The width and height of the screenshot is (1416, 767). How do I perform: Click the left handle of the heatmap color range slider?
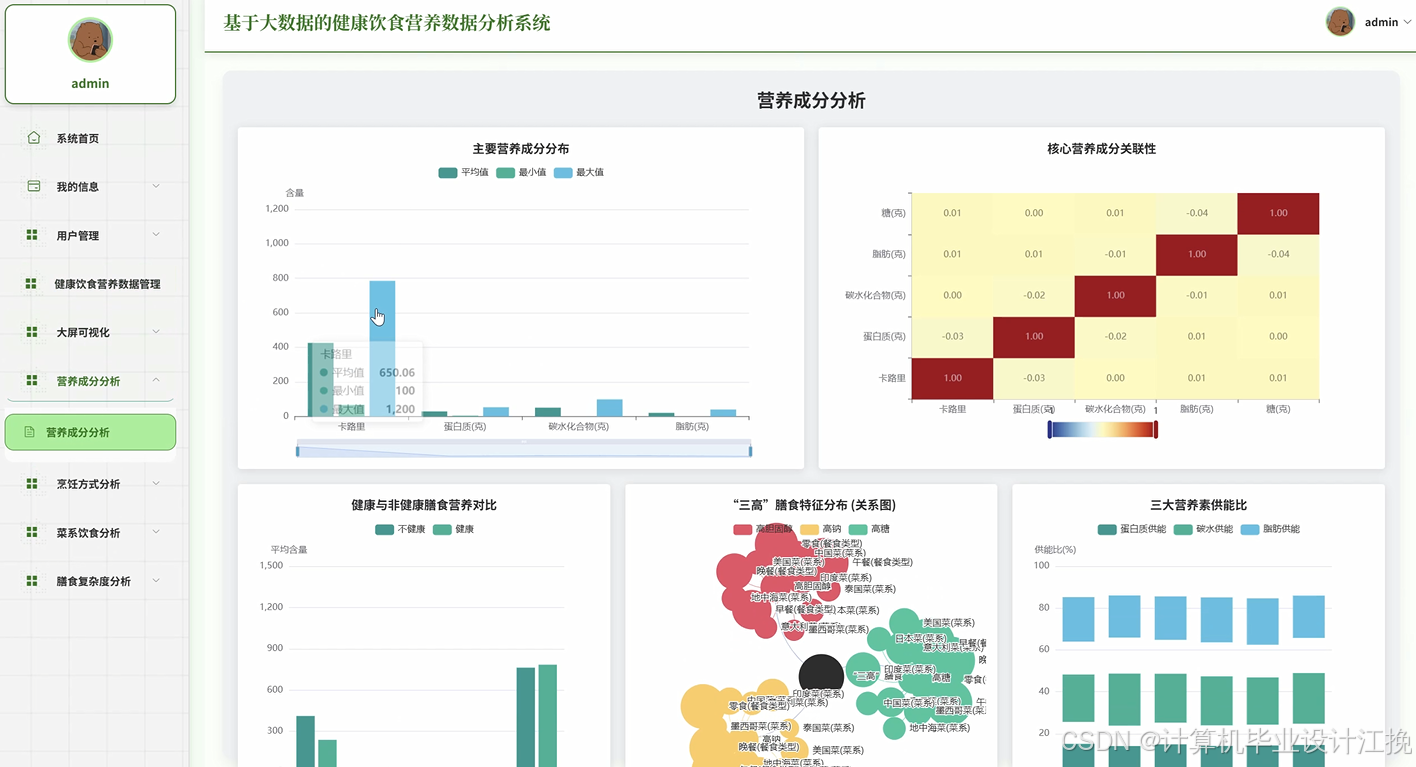click(x=1049, y=429)
